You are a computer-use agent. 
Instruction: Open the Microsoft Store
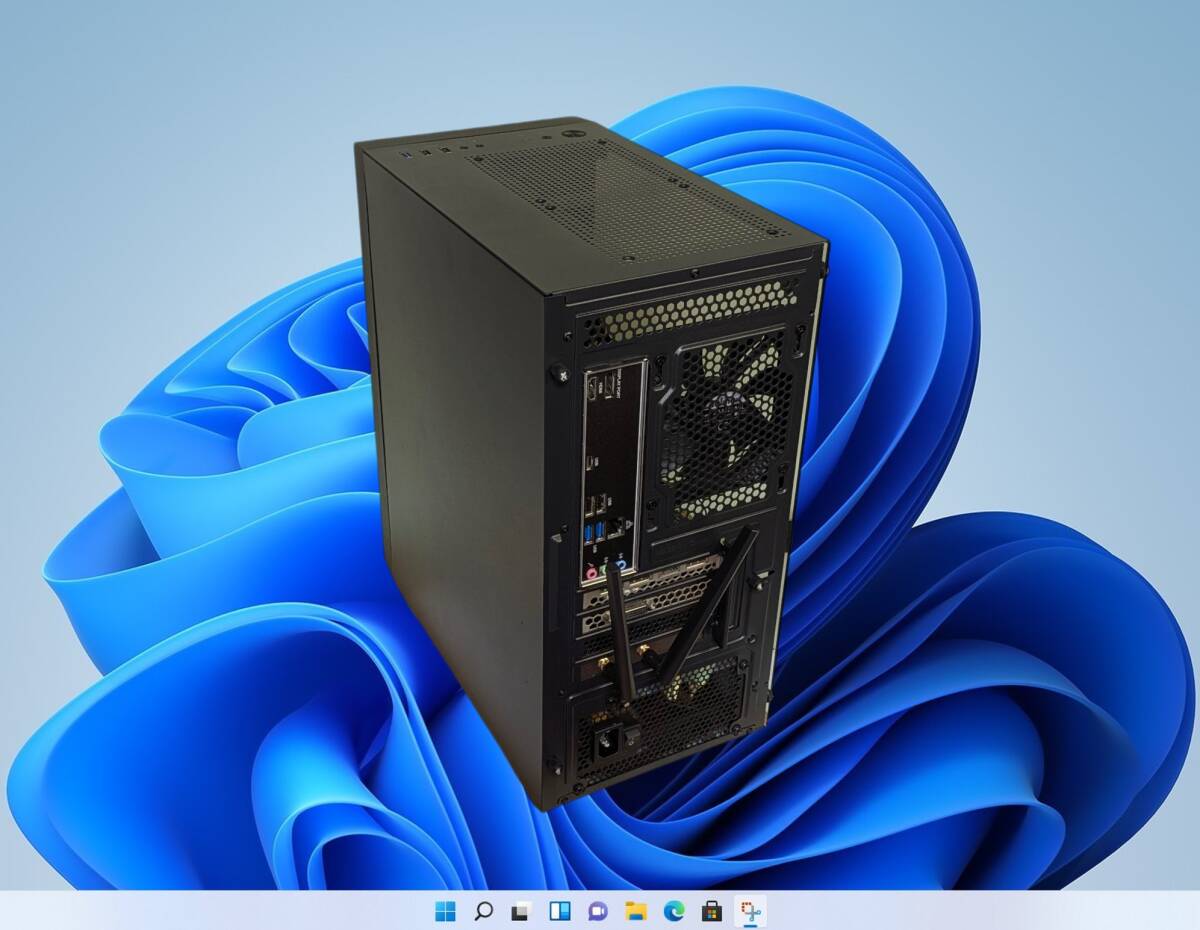(x=711, y=911)
